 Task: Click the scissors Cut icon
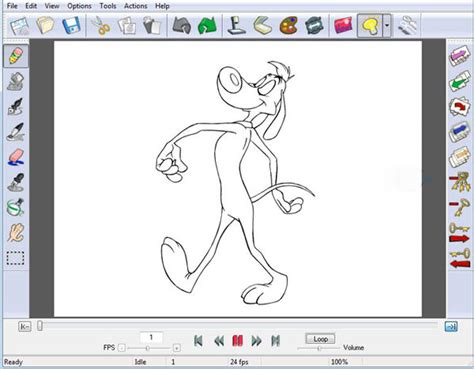(101, 26)
